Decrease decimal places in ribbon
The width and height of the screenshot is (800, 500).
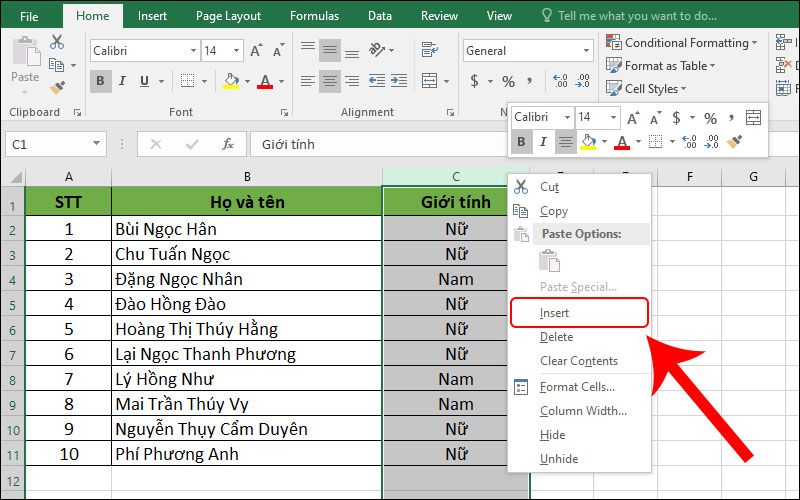click(x=583, y=81)
